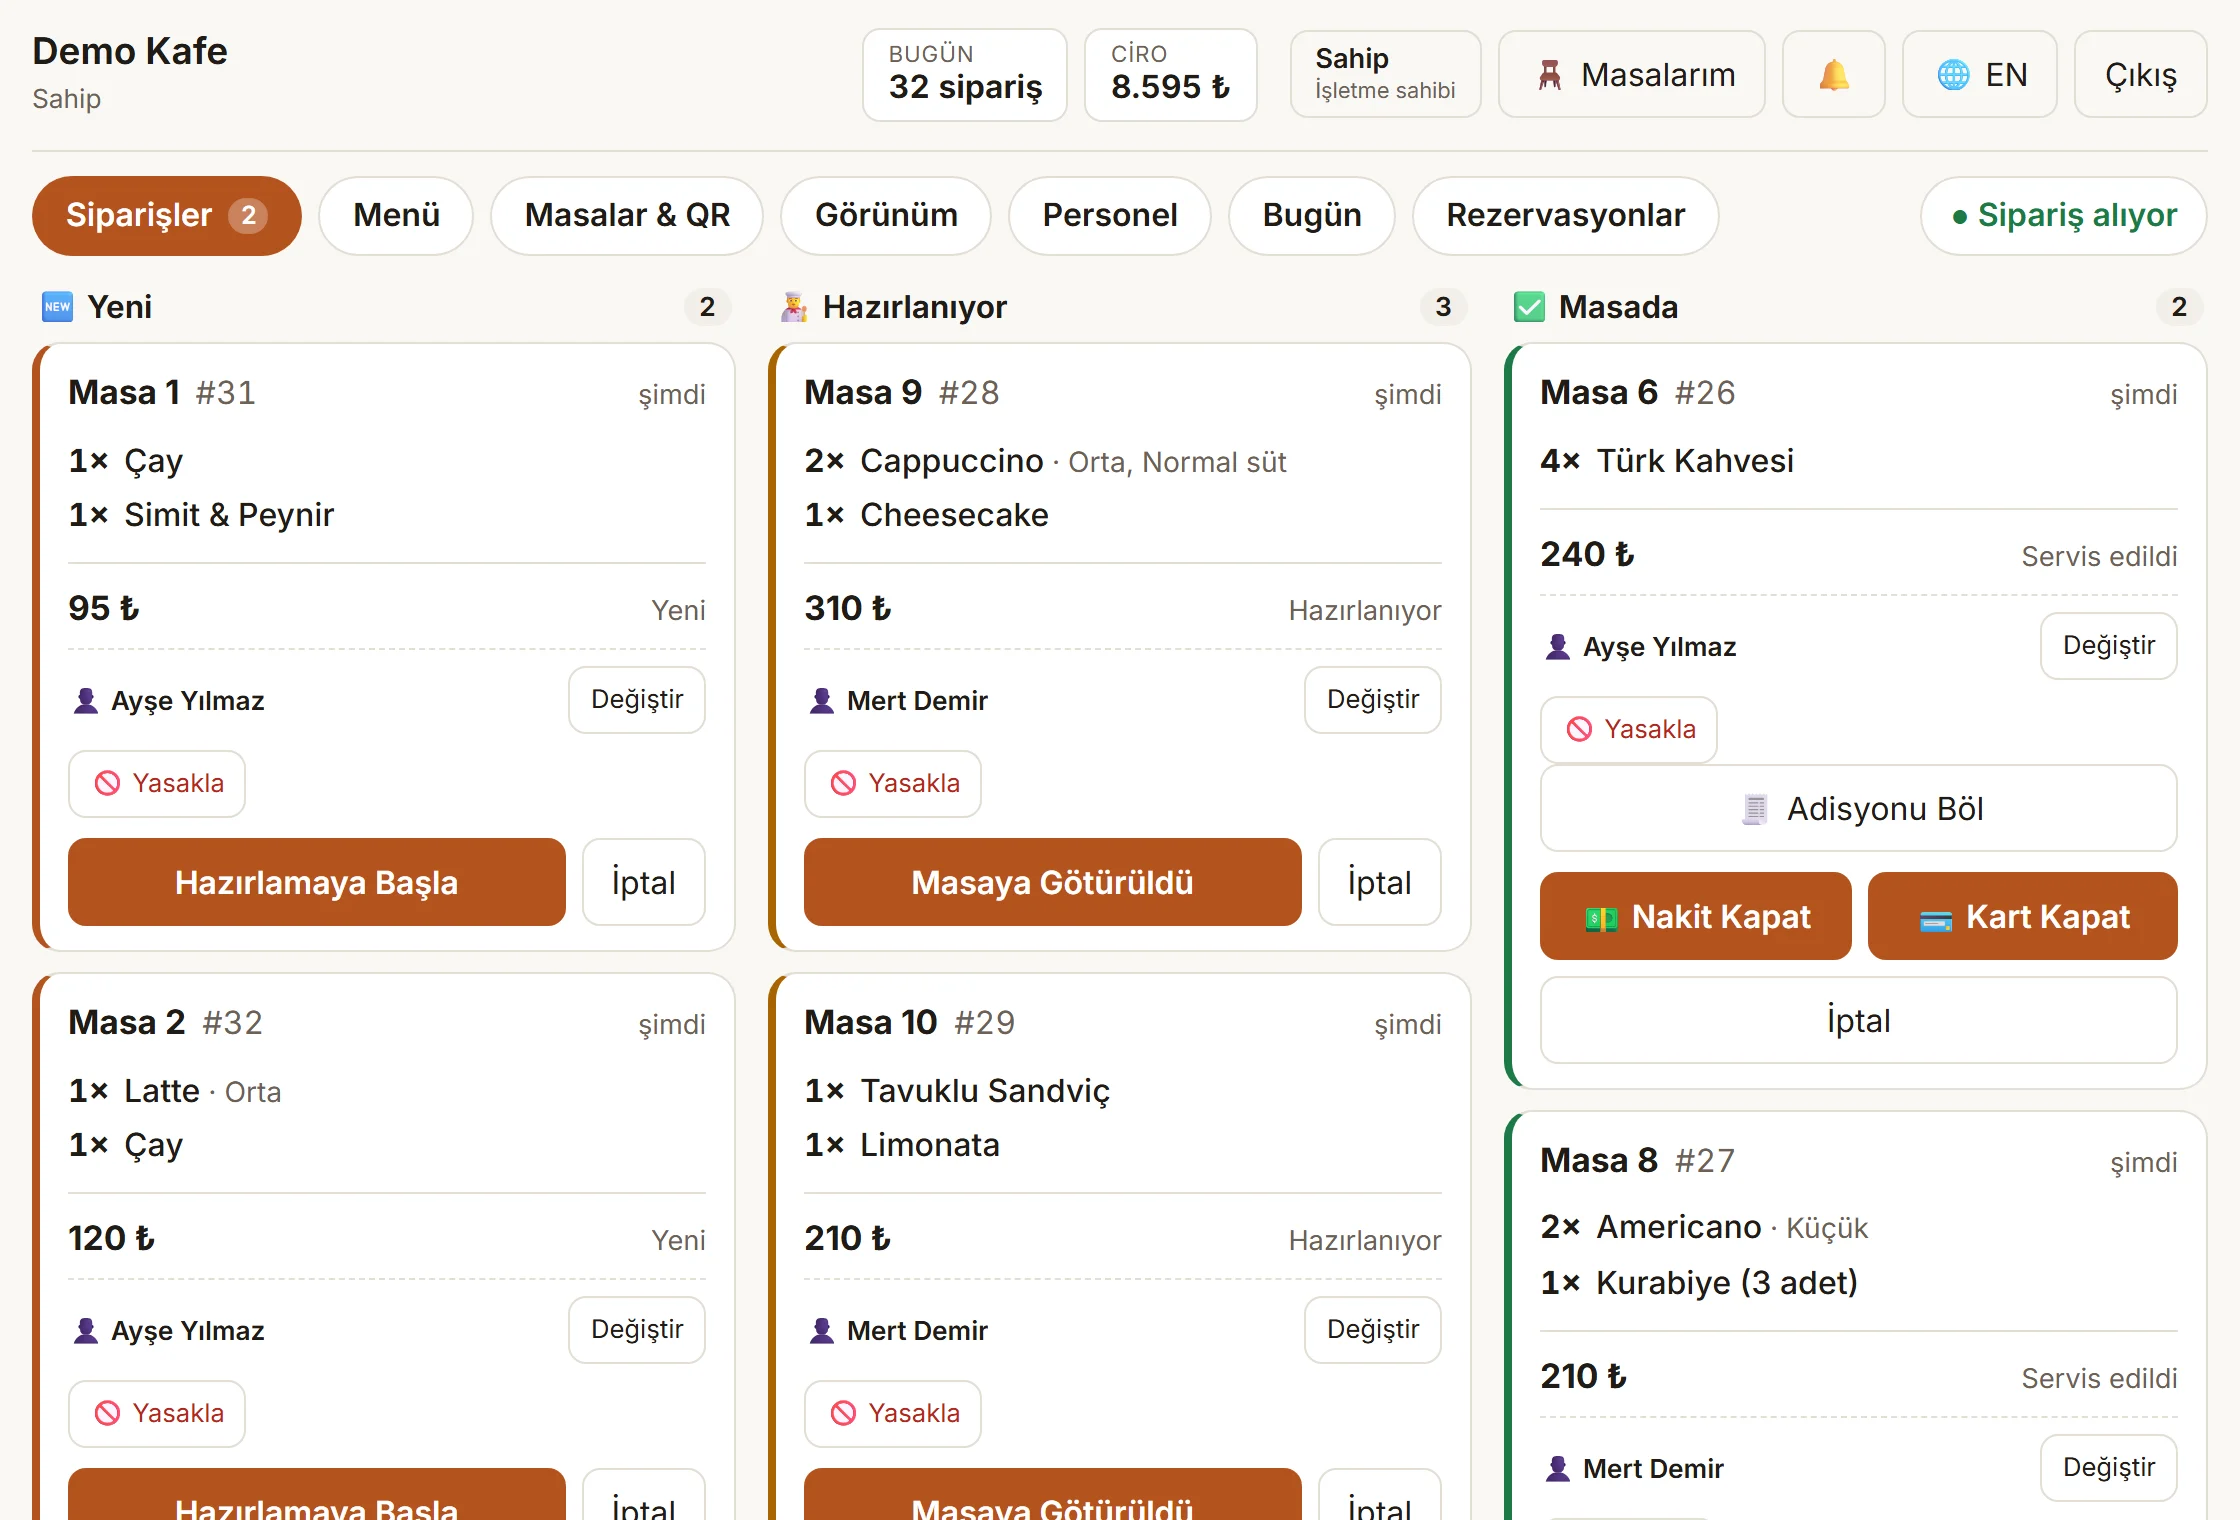
Task: Change the waiter on Masa 9 order
Action: click(1373, 700)
